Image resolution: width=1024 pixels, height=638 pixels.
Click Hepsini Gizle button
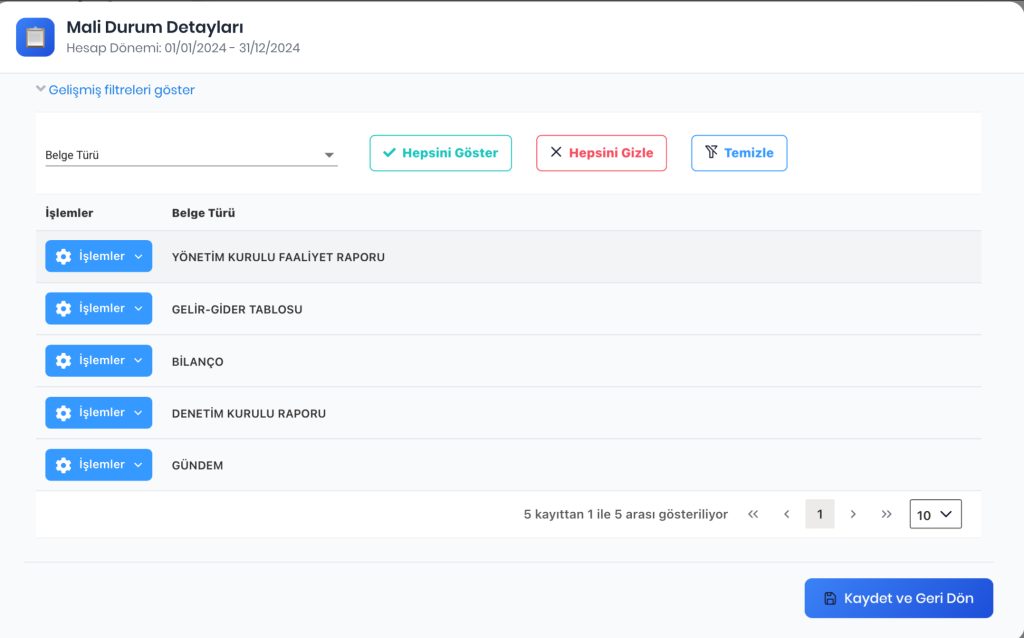(601, 153)
